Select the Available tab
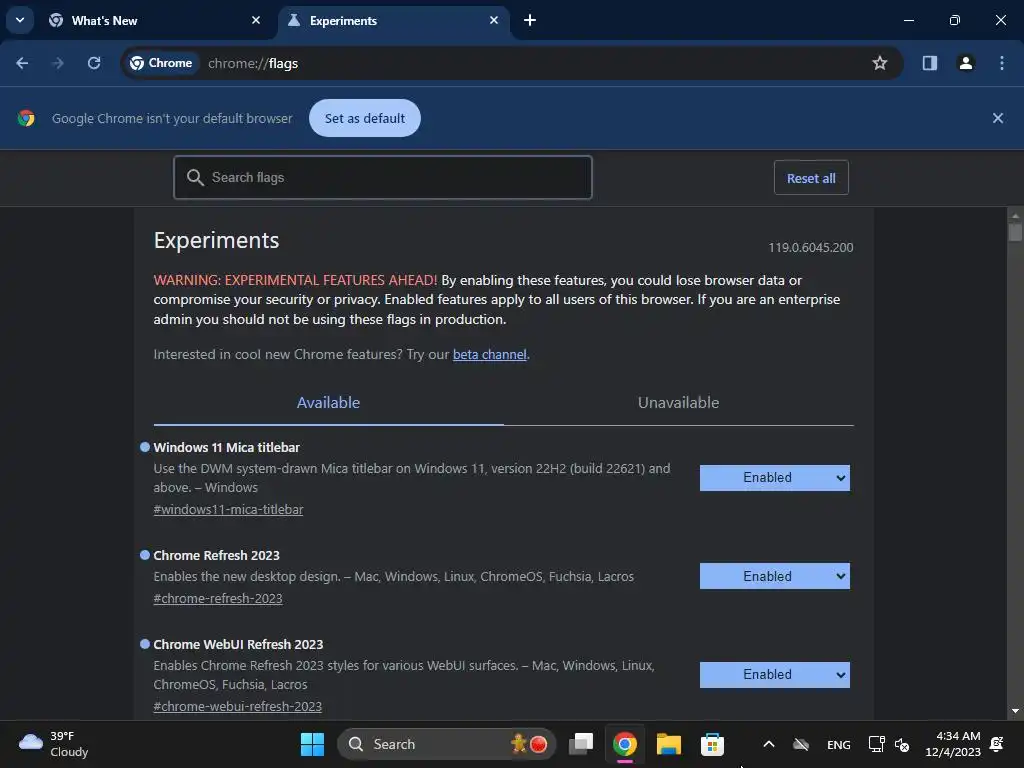The width and height of the screenshot is (1024, 768). pos(328,403)
